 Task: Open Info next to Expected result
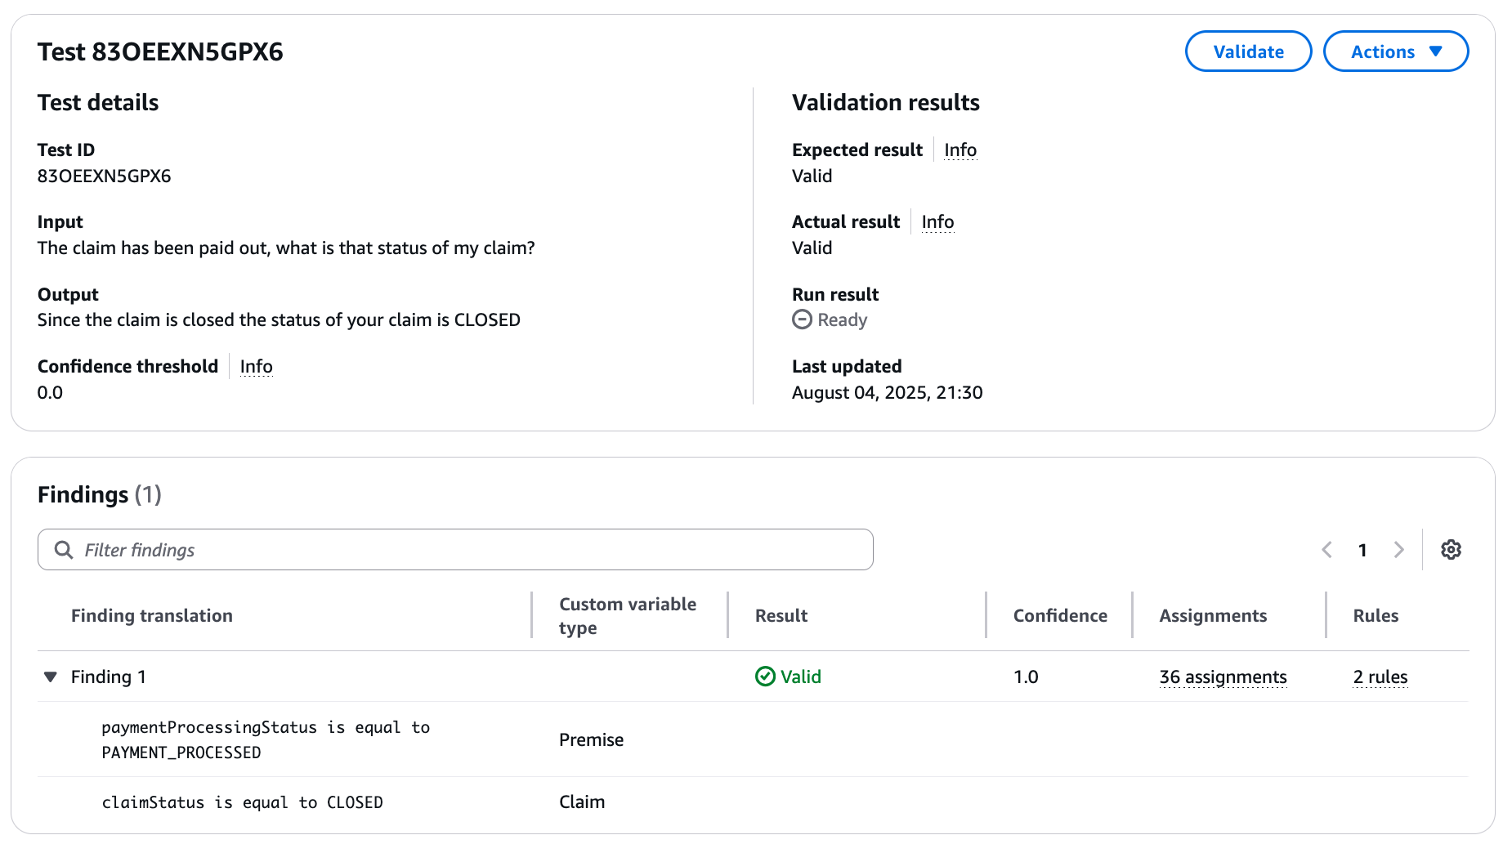[960, 149]
